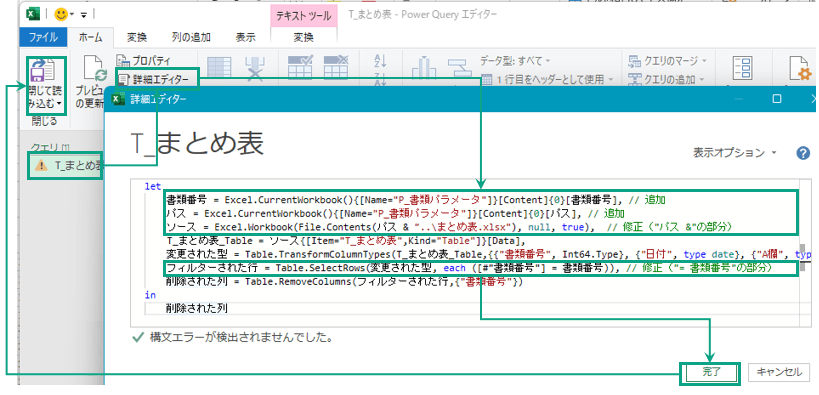Click the sort ascending A-Z icon
Screen dimensions: 819x395
[380, 61]
